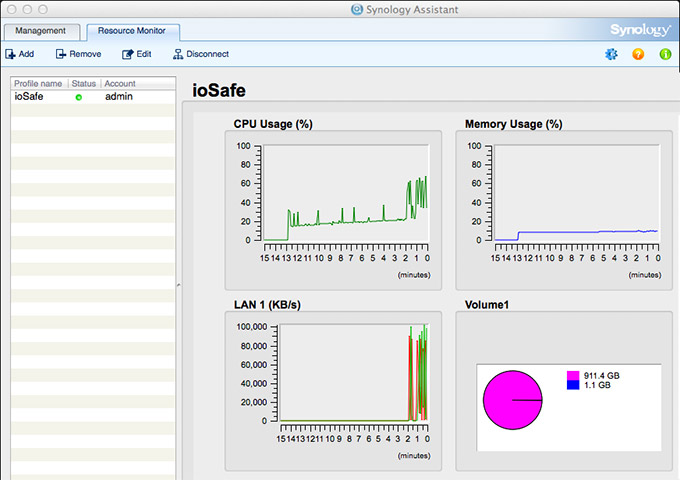Click the Edit profile icon
Screen dimensions: 680x480
tap(128, 54)
